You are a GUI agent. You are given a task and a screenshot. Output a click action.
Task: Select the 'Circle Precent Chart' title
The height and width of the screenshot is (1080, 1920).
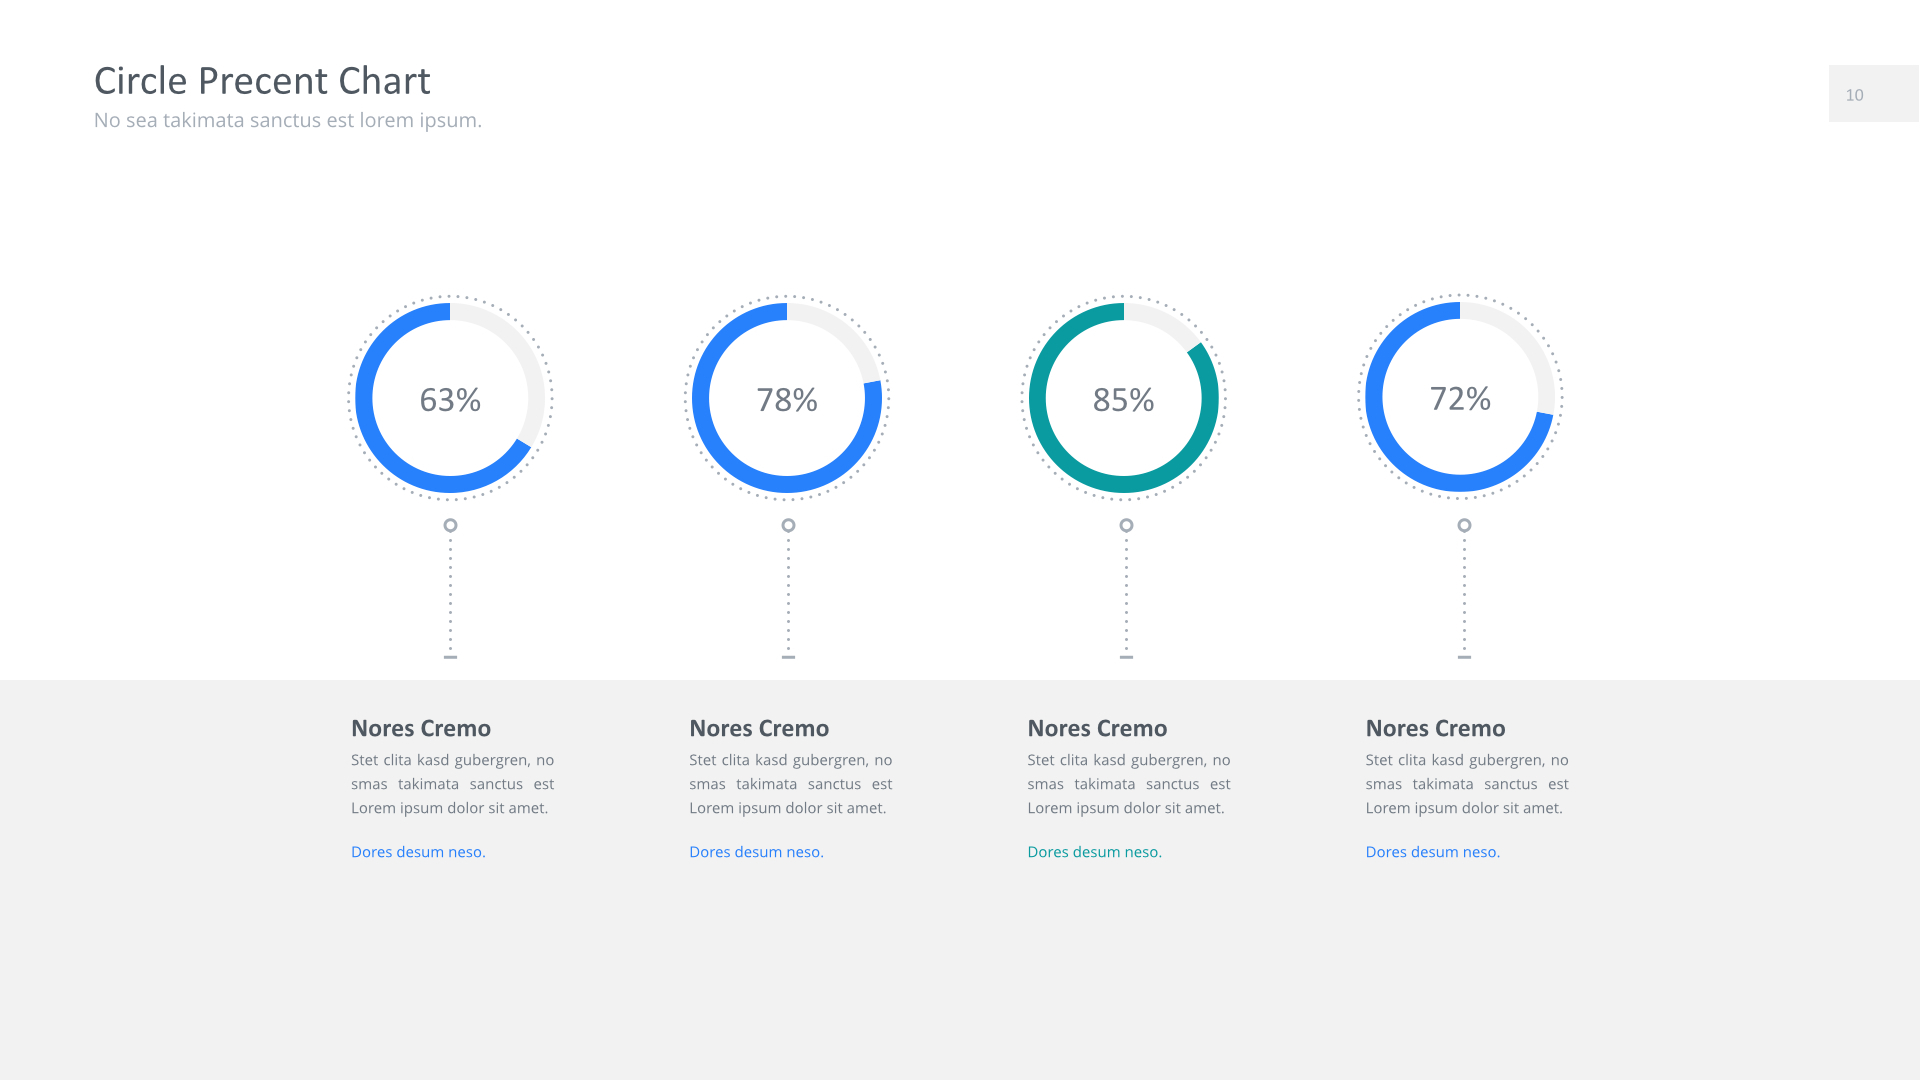[x=262, y=81]
